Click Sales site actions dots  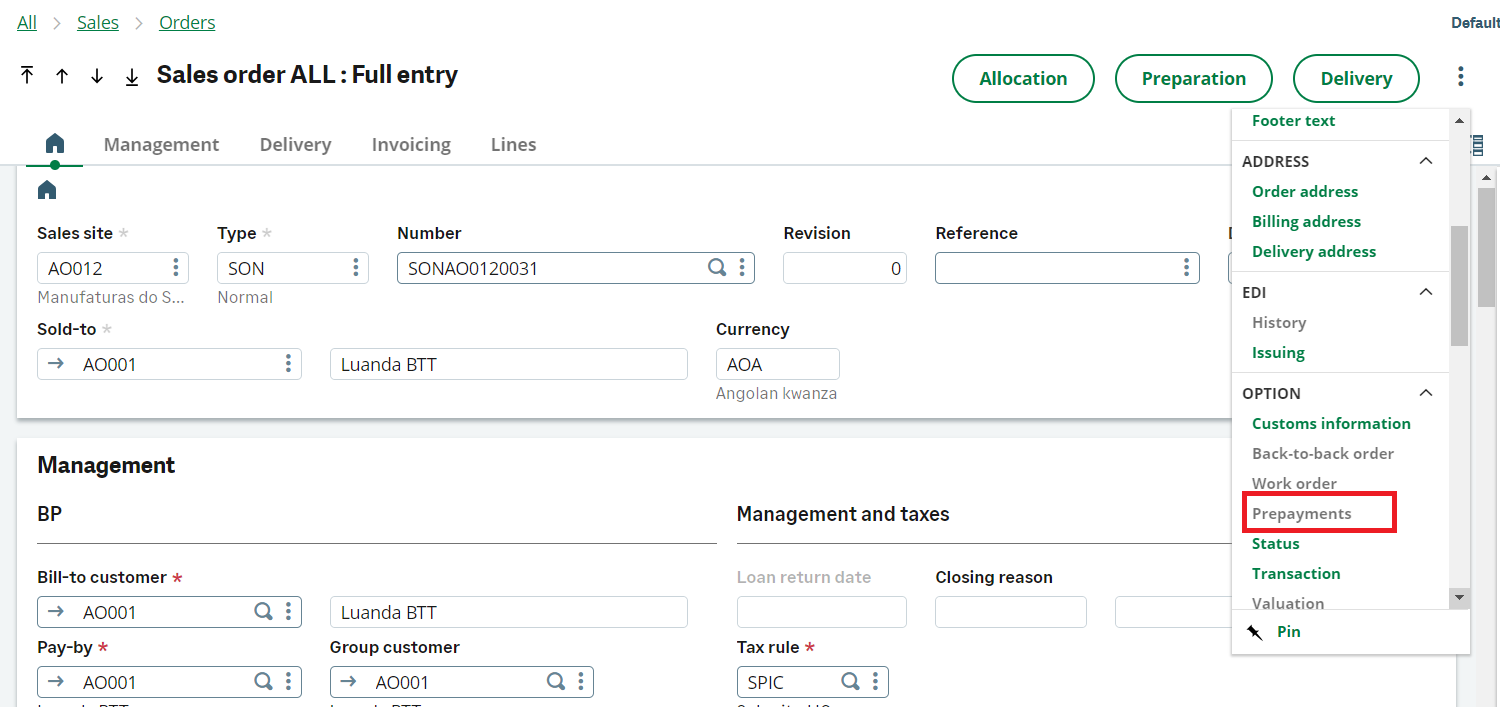[175, 268]
